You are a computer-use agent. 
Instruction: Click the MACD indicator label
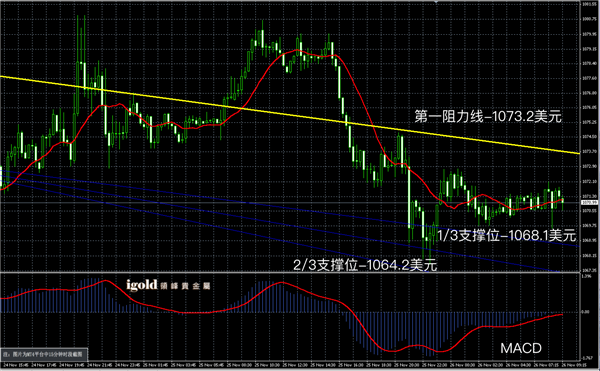[521, 348]
